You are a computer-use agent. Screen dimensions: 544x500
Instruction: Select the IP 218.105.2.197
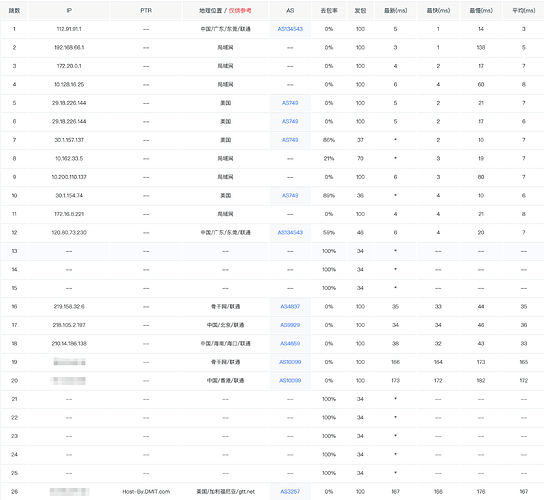pyautogui.click(x=69, y=325)
